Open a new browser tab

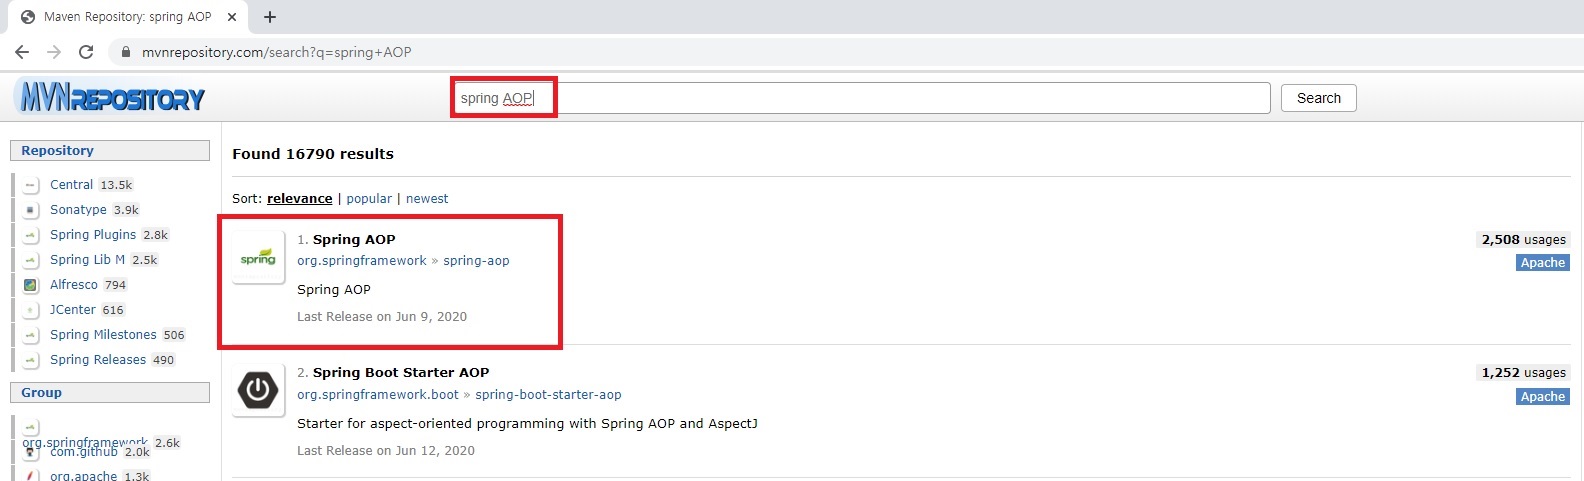[x=270, y=16]
